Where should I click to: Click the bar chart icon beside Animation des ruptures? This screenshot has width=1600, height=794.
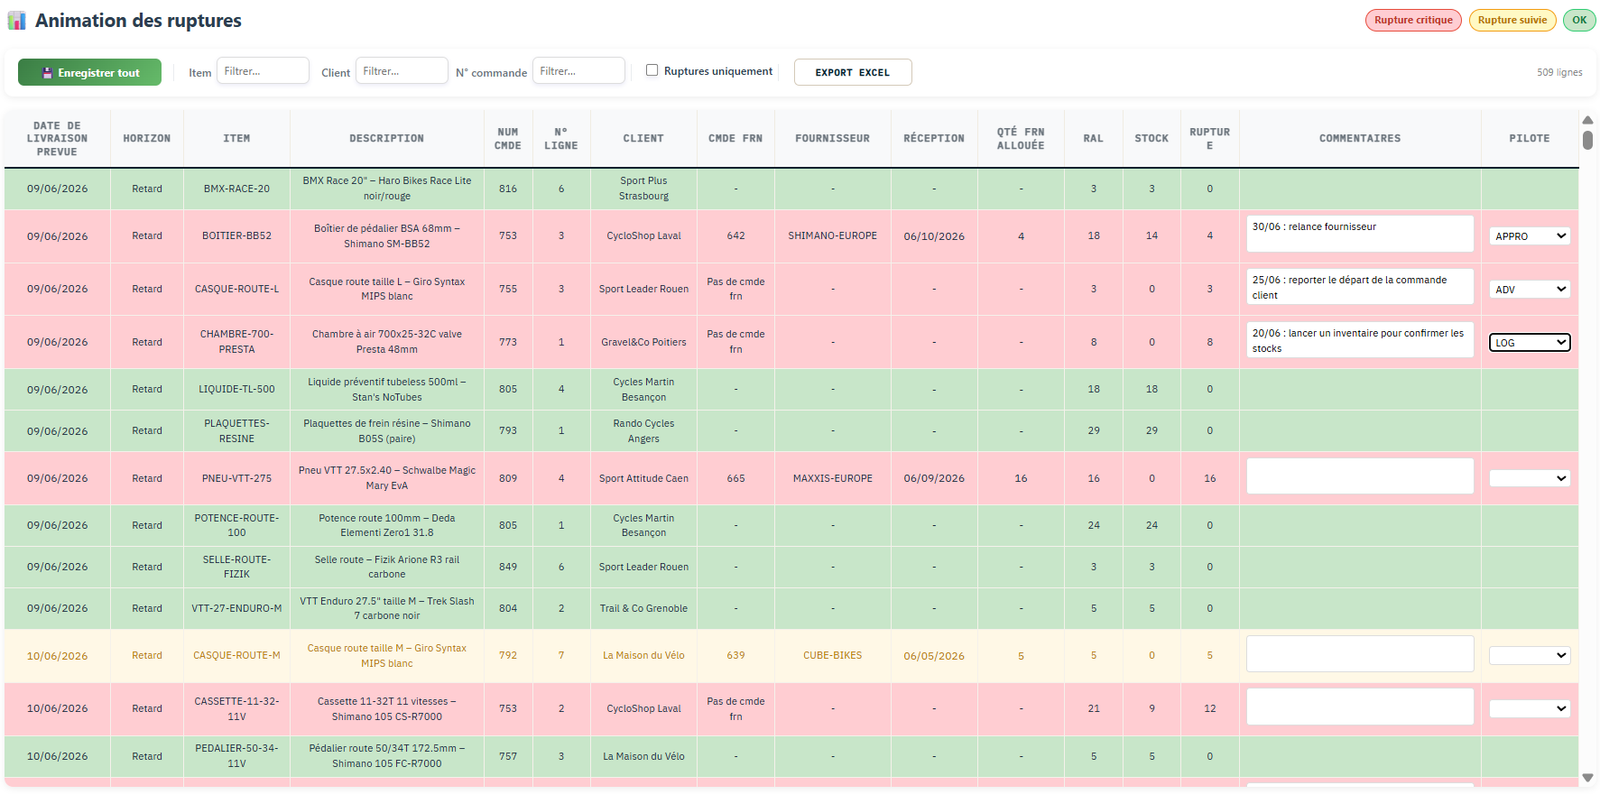pos(17,20)
